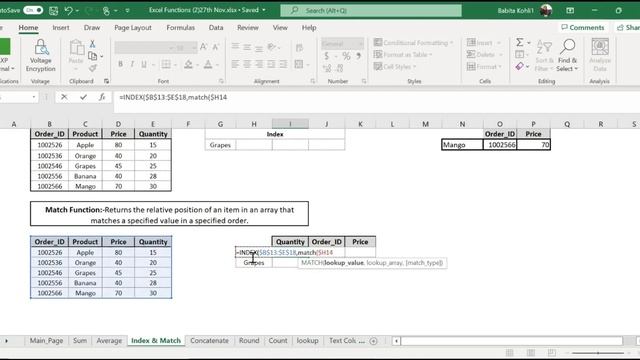Viewport: 640px width, 360px height.
Task: Click the account name Babita Kohli
Action: click(x=516, y=11)
